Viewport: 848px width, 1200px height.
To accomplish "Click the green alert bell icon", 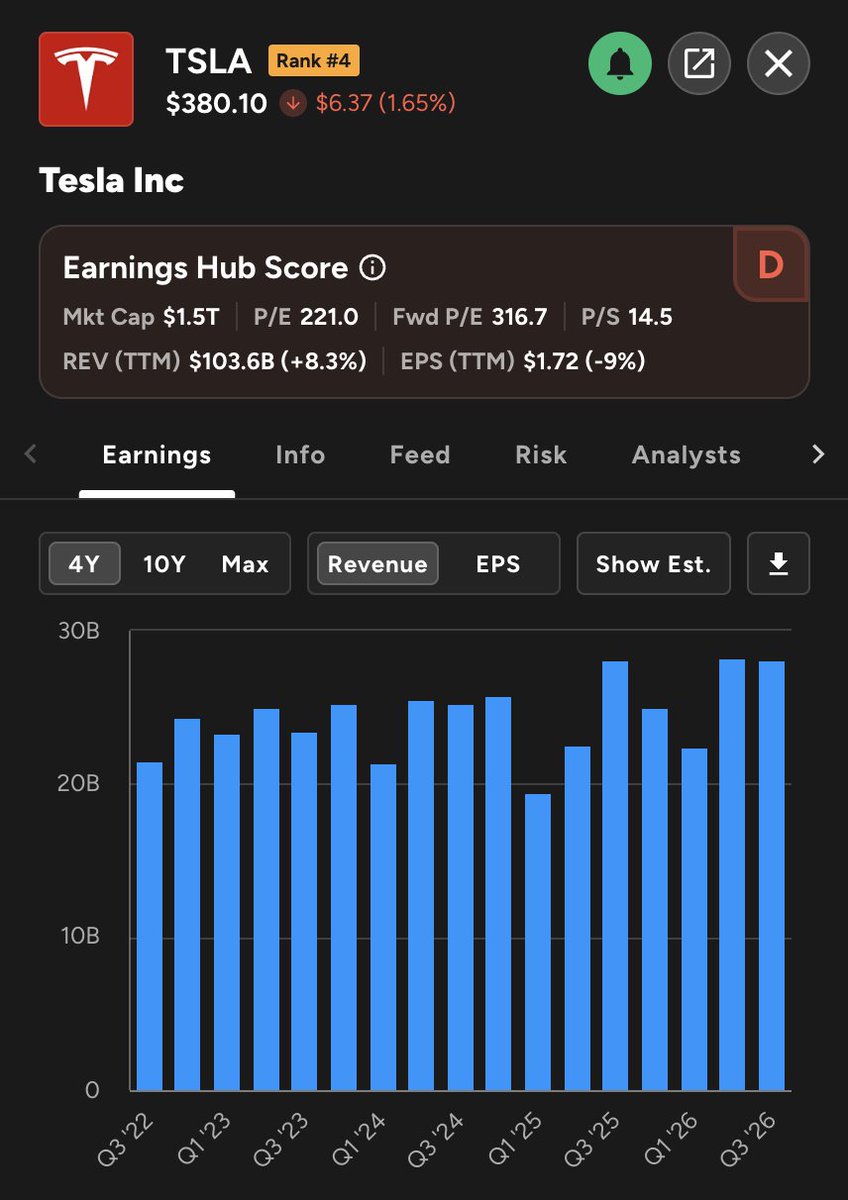I will 620,64.
